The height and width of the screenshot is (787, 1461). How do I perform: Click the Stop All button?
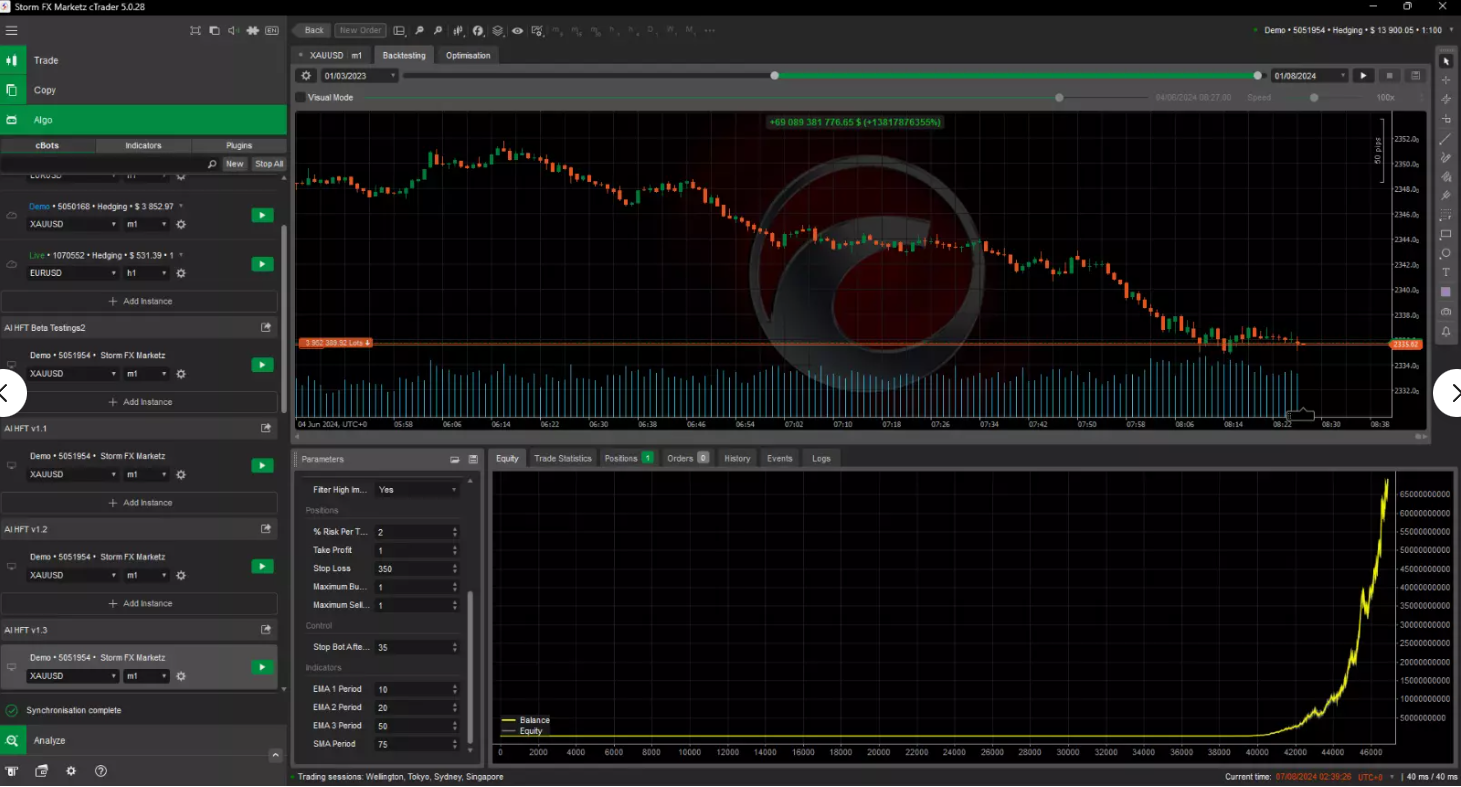coord(268,164)
